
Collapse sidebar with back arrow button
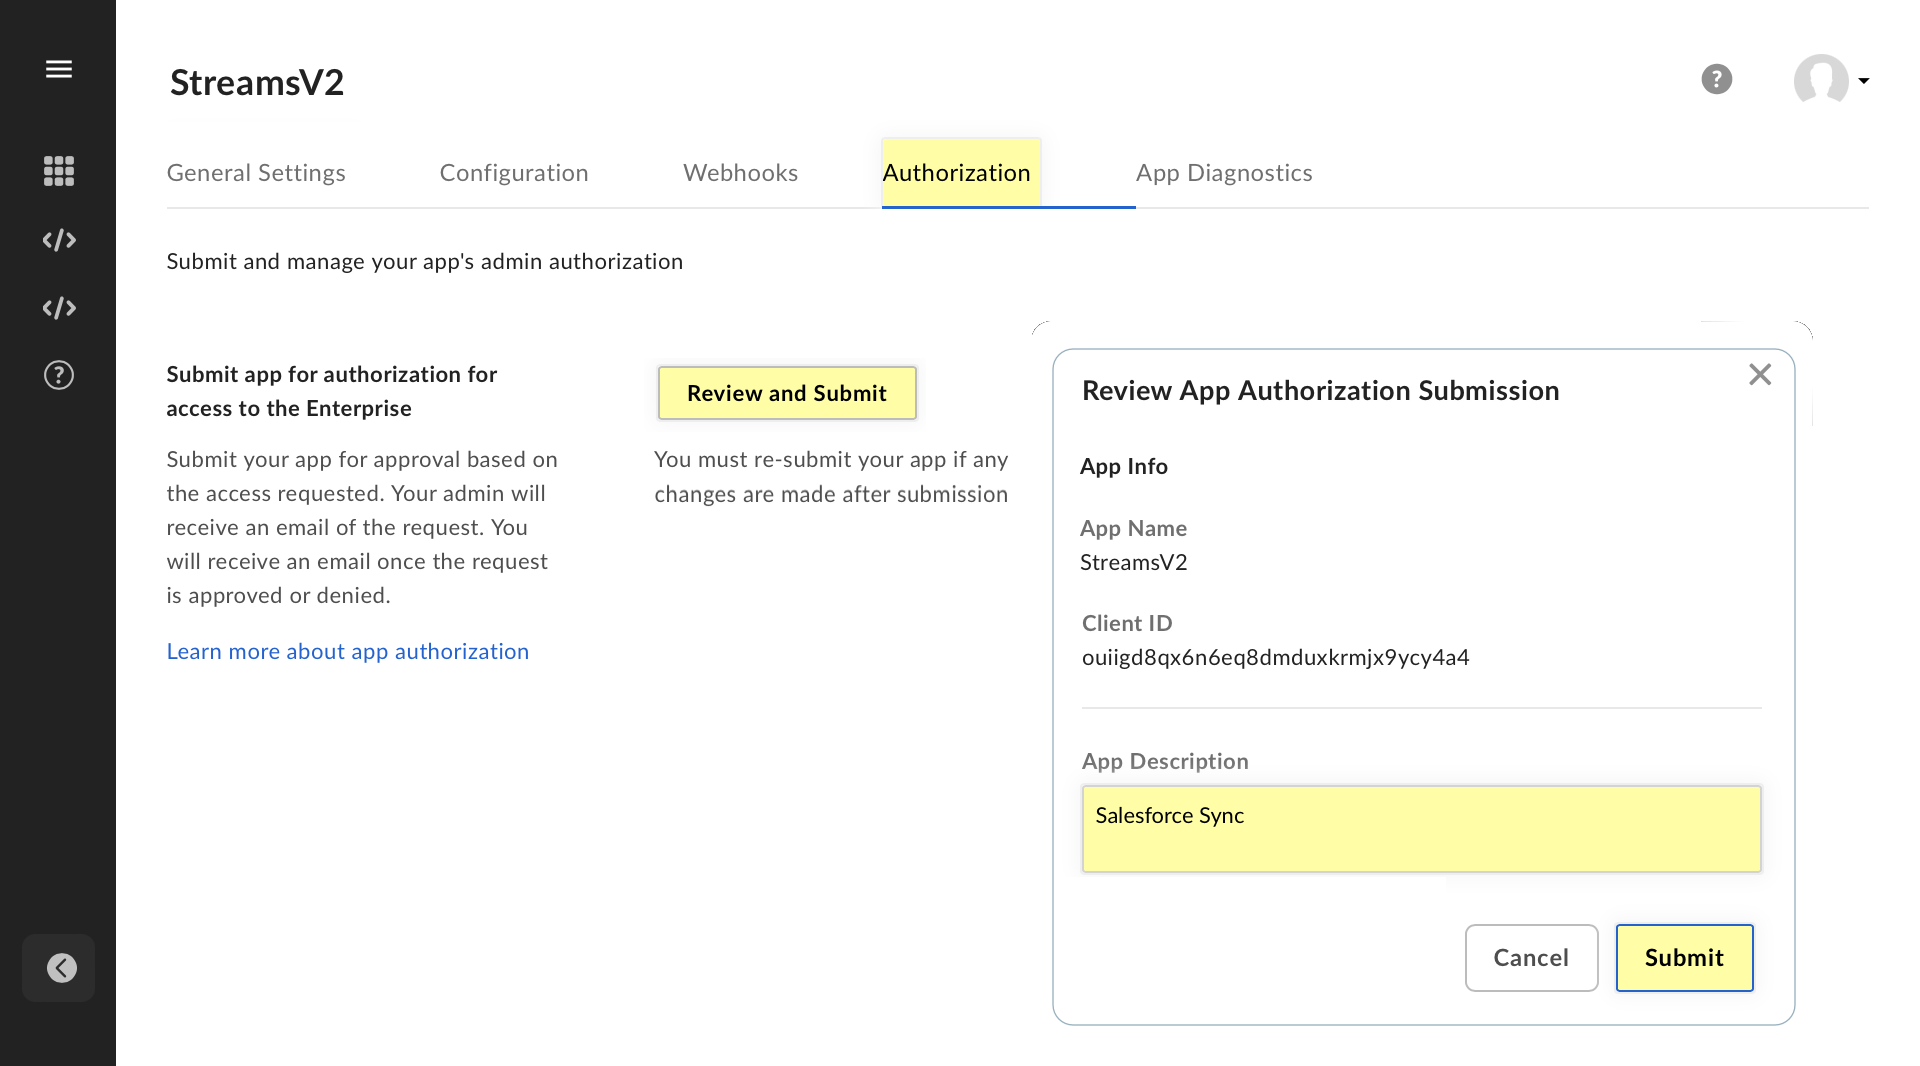pyautogui.click(x=59, y=968)
